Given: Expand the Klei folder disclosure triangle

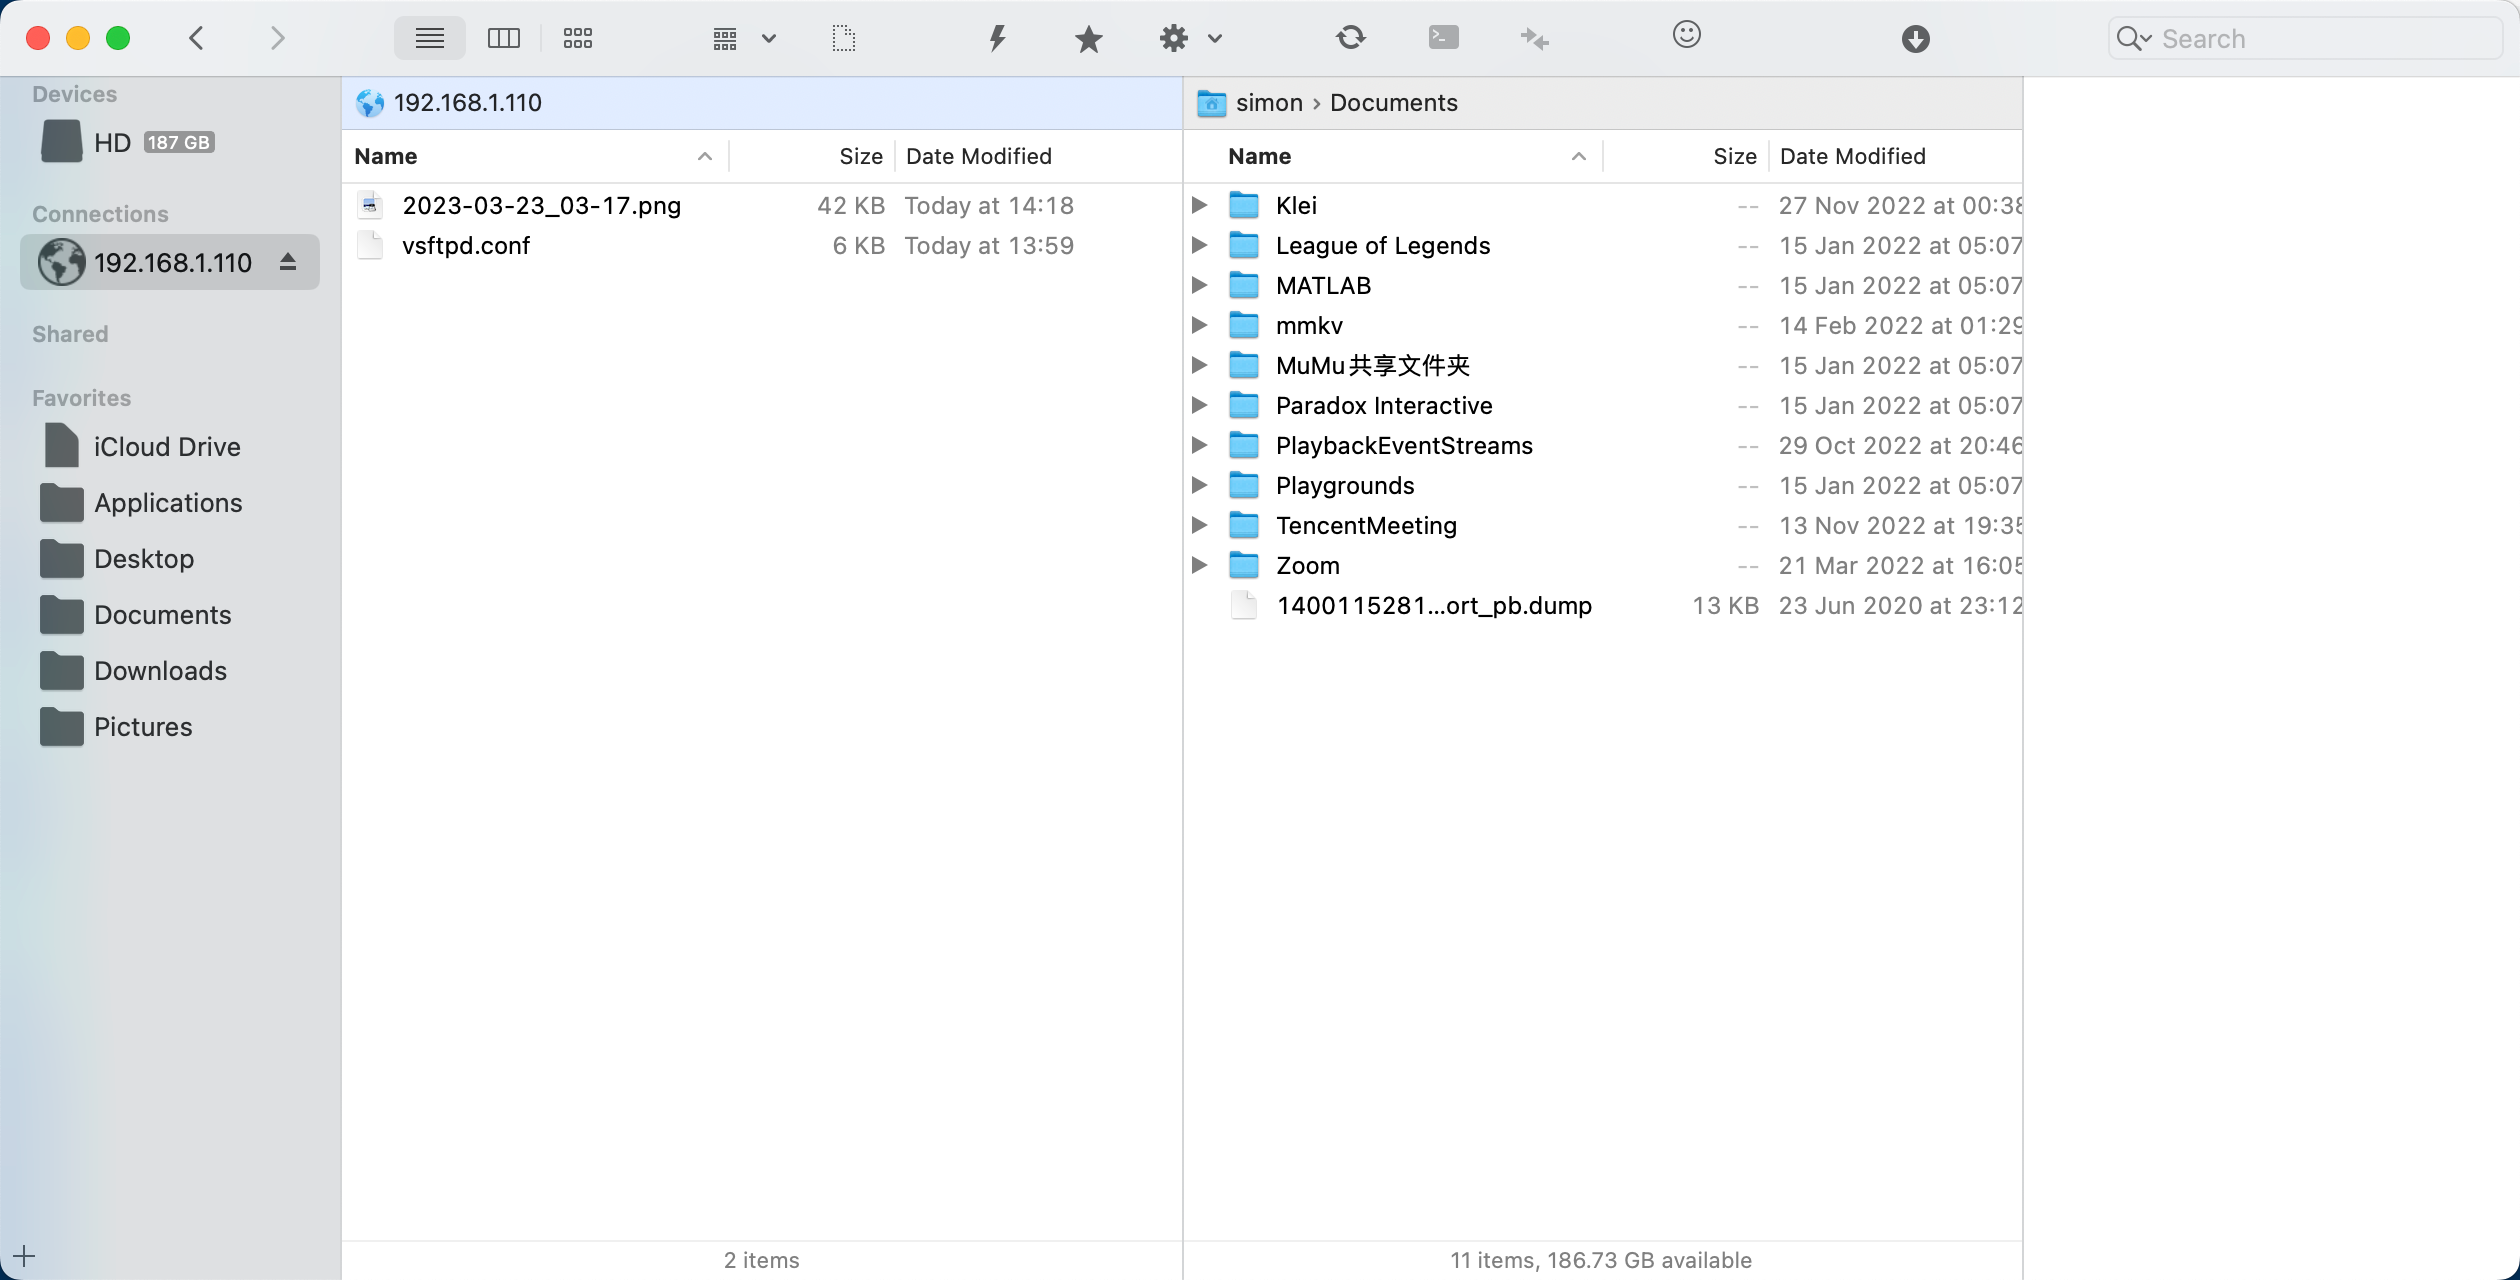Looking at the screenshot, I should 1199,205.
